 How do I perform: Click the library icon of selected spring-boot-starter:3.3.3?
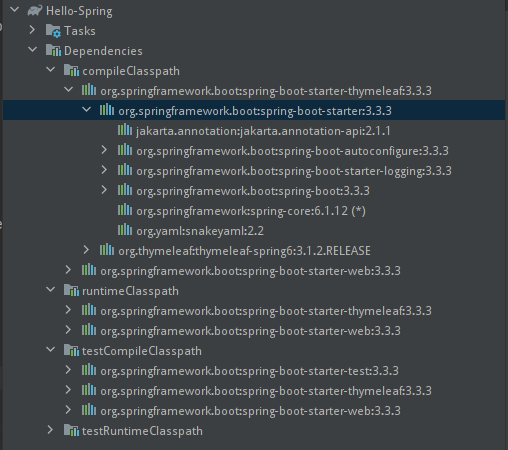click(x=107, y=110)
